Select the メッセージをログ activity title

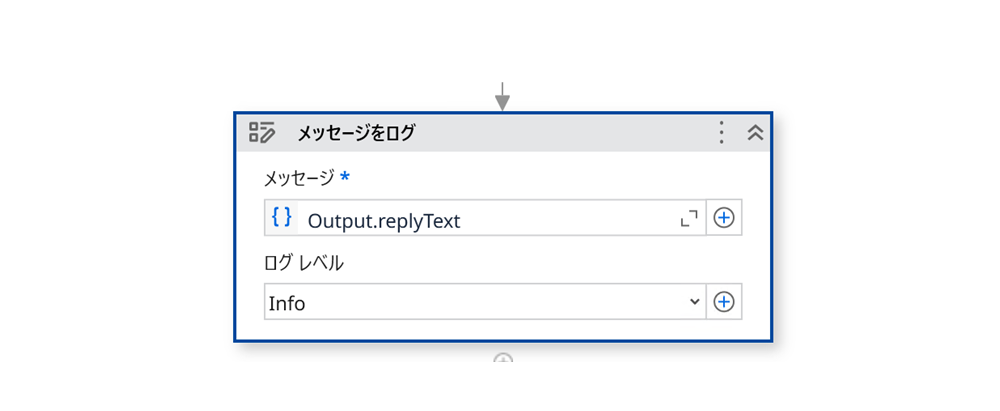click(x=355, y=133)
